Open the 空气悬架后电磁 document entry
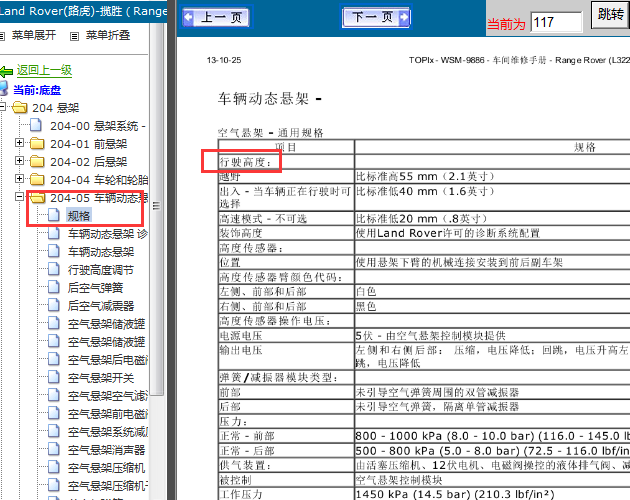This screenshot has width=630, height=500. [x=107, y=360]
